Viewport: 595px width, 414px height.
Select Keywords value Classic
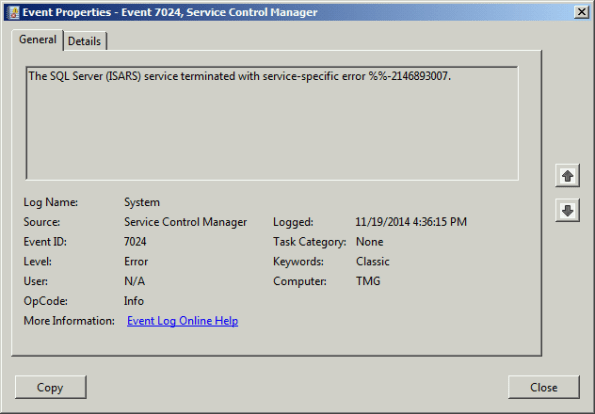[x=372, y=261]
